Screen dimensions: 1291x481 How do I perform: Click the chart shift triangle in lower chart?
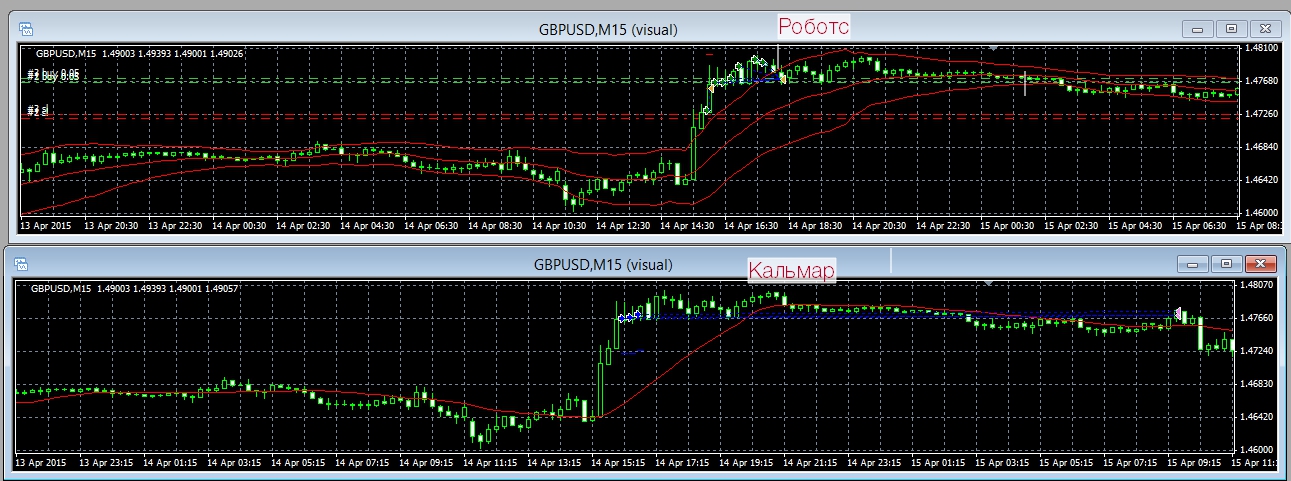[988, 284]
